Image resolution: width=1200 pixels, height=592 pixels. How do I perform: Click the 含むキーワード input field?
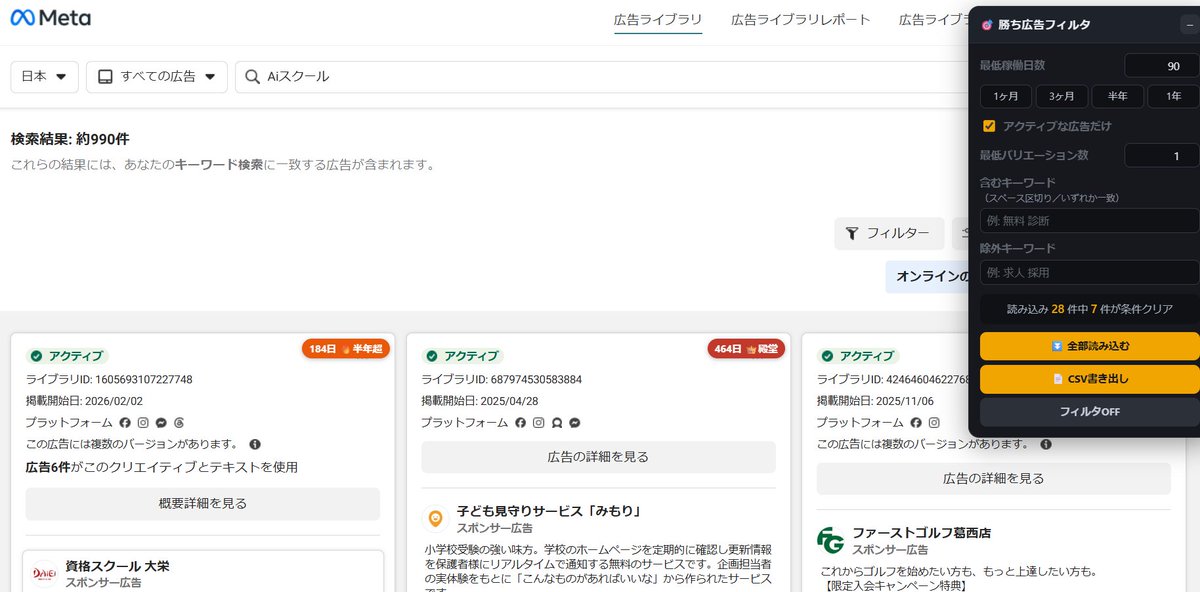pos(1089,220)
